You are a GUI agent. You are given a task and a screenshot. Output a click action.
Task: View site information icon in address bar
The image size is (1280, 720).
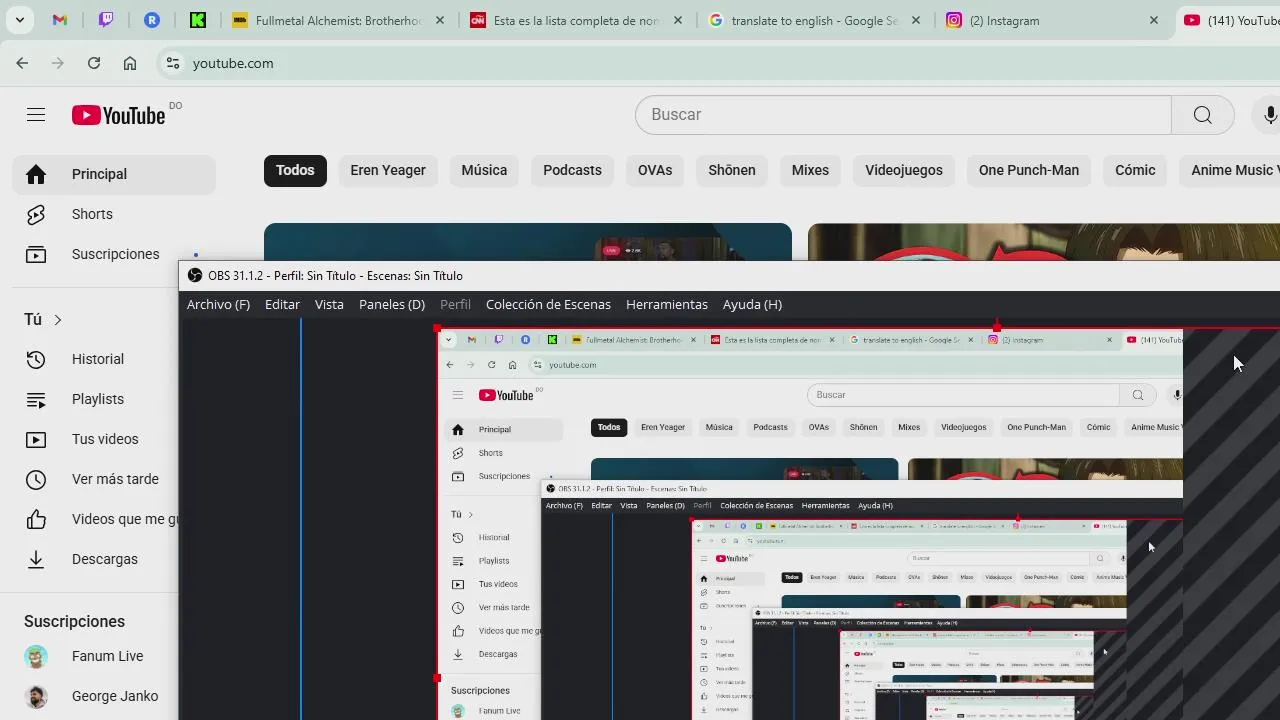pyautogui.click(x=173, y=63)
